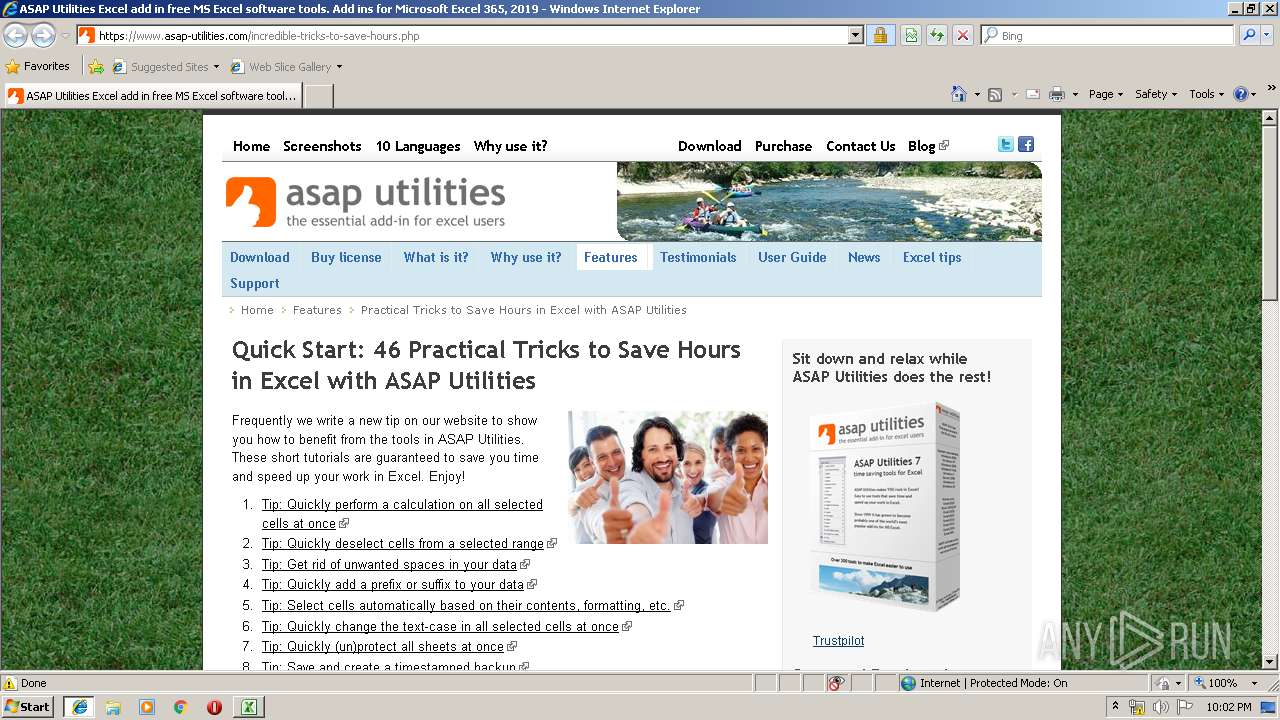Open the Facebook icon on the website
Screen dimensions: 1280x720
[1026, 145]
